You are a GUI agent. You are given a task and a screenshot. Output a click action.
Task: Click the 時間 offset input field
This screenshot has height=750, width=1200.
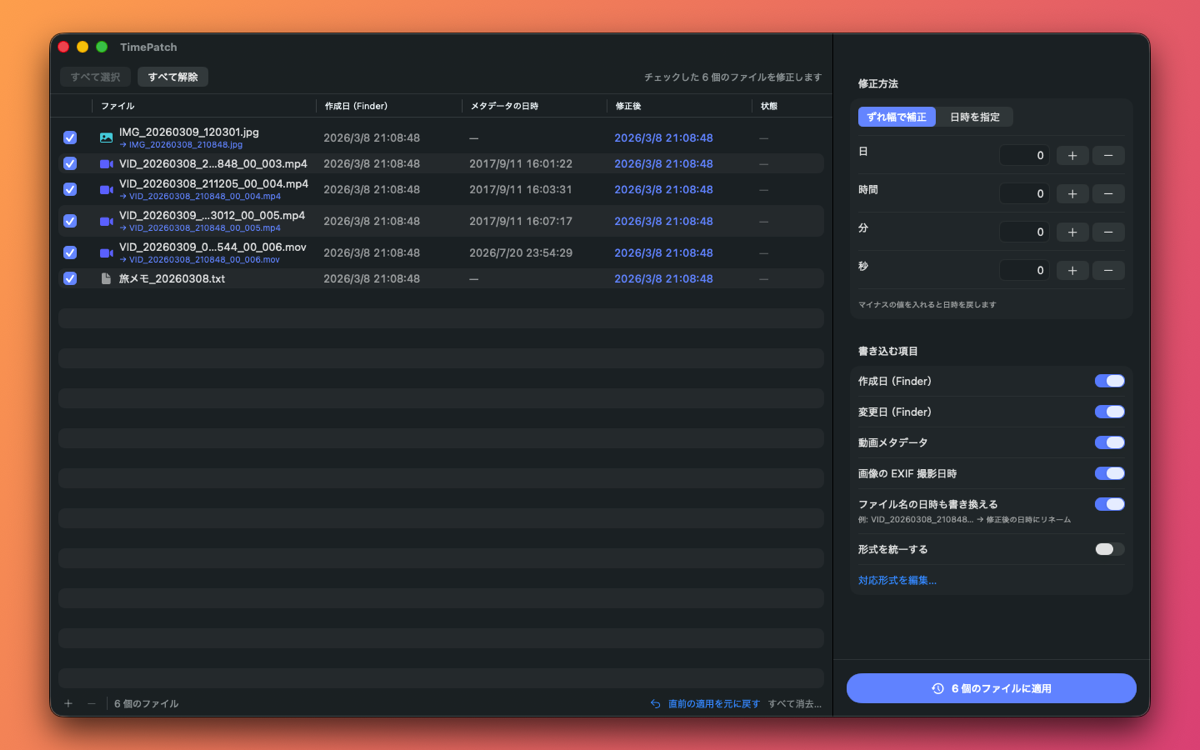click(x=1025, y=194)
